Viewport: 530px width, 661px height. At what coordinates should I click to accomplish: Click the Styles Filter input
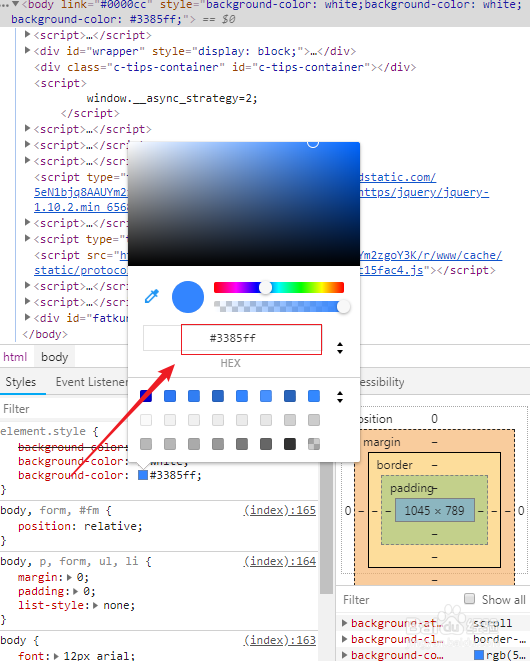63,409
